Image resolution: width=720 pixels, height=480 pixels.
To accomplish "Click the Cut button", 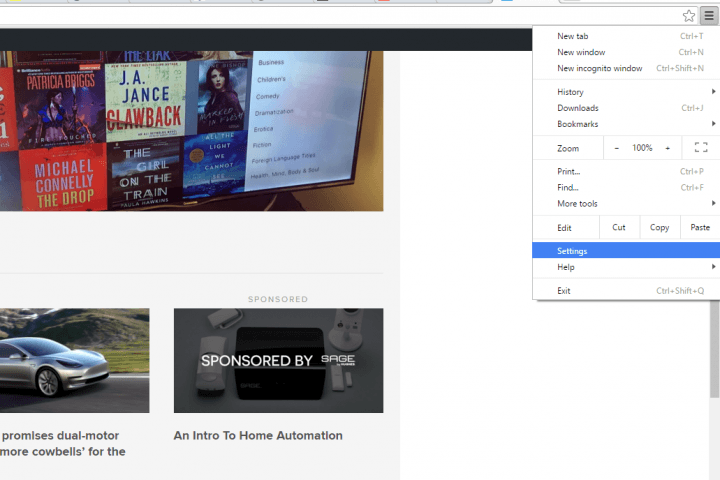I will (619, 227).
